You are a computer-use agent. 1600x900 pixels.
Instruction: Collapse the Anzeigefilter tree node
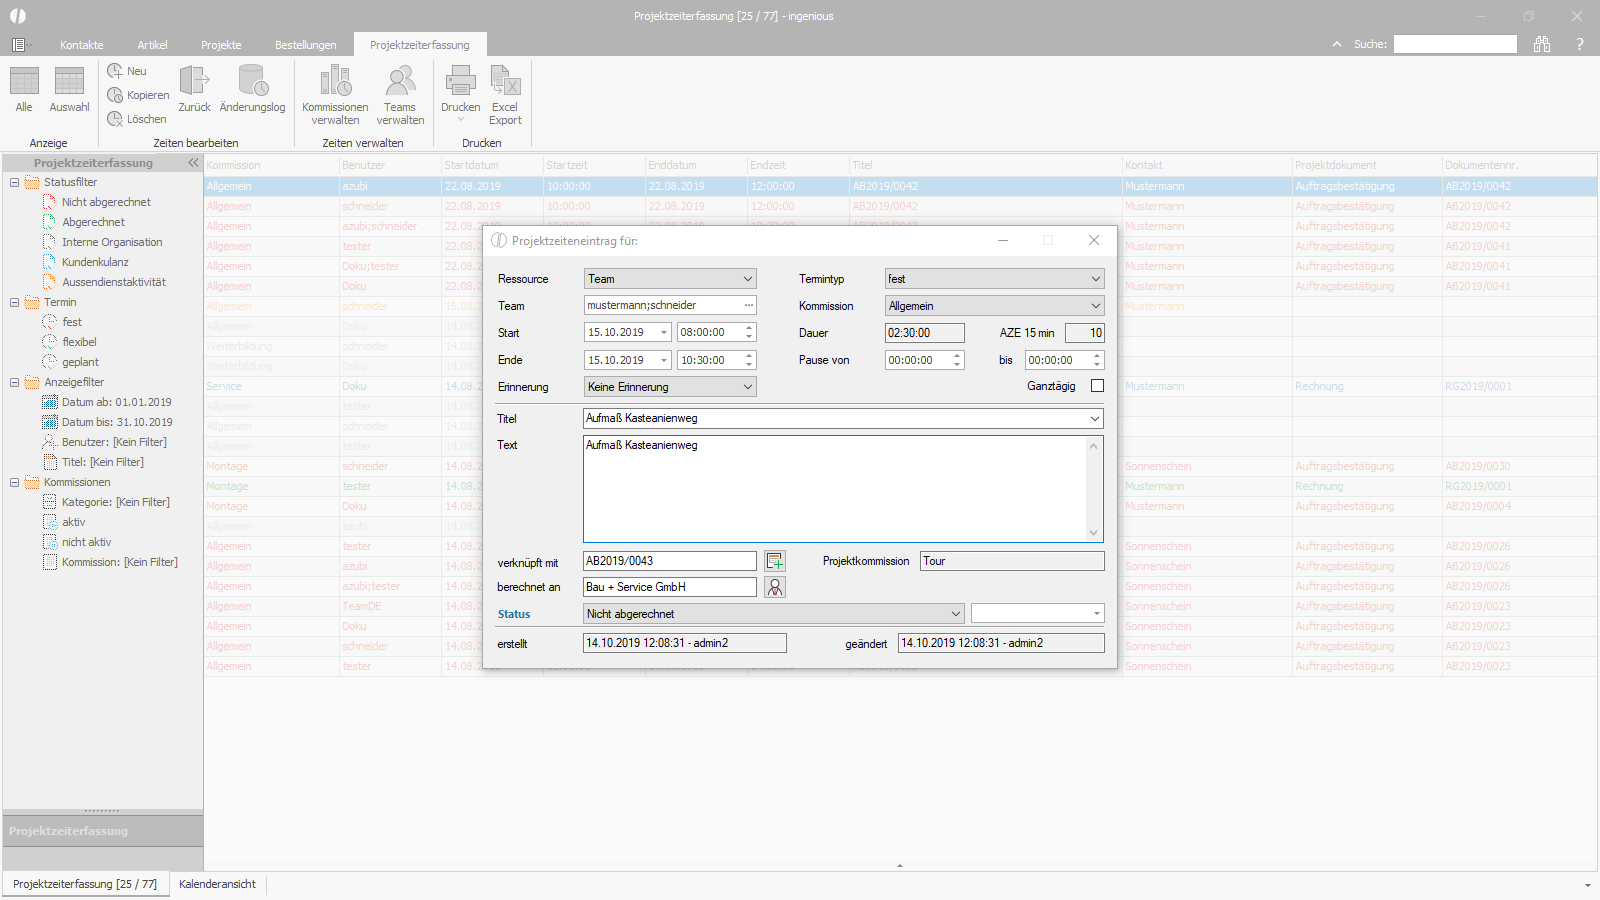[x=15, y=382]
